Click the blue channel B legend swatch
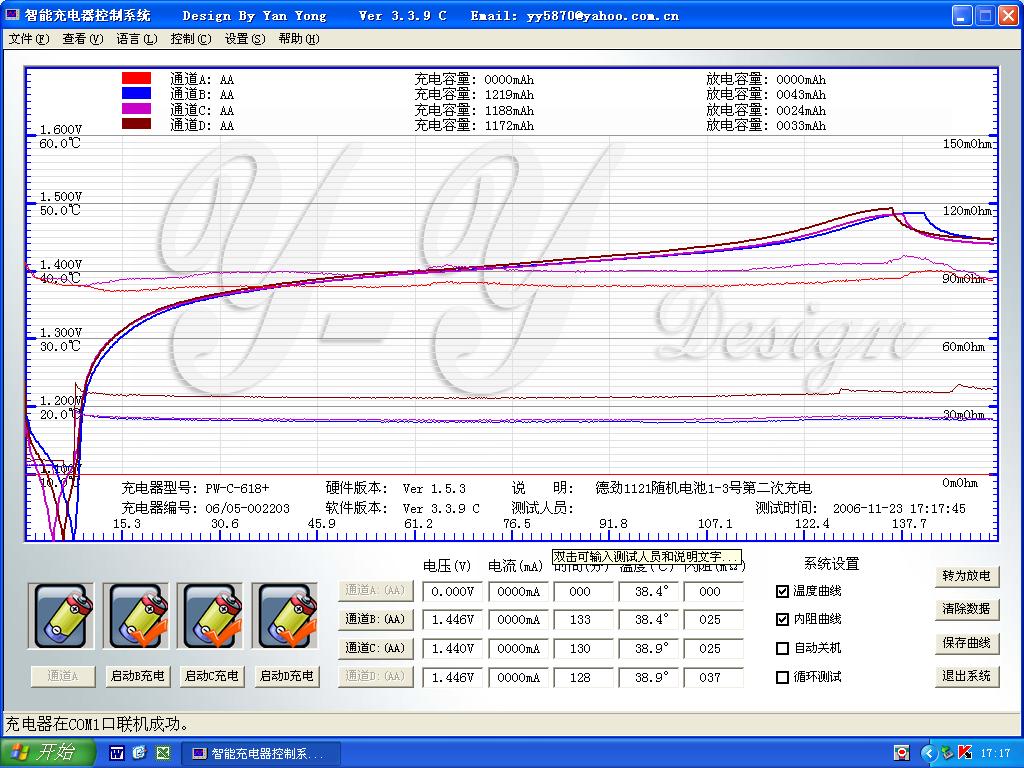The image size is (1024, 768). pos(136,93)
